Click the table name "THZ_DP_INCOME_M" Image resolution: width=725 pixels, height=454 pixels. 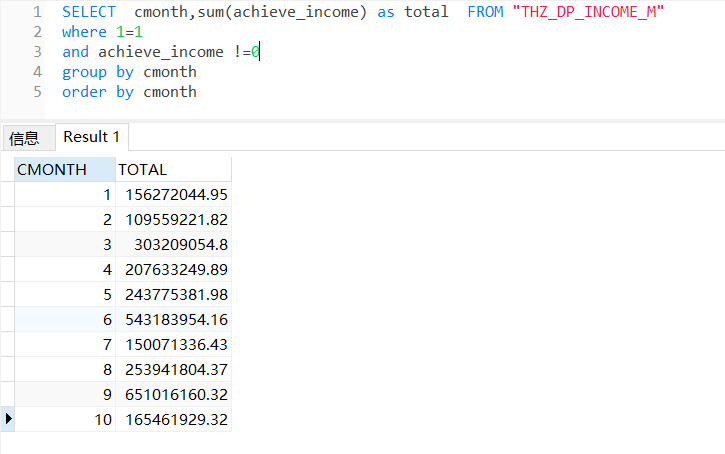588,12
